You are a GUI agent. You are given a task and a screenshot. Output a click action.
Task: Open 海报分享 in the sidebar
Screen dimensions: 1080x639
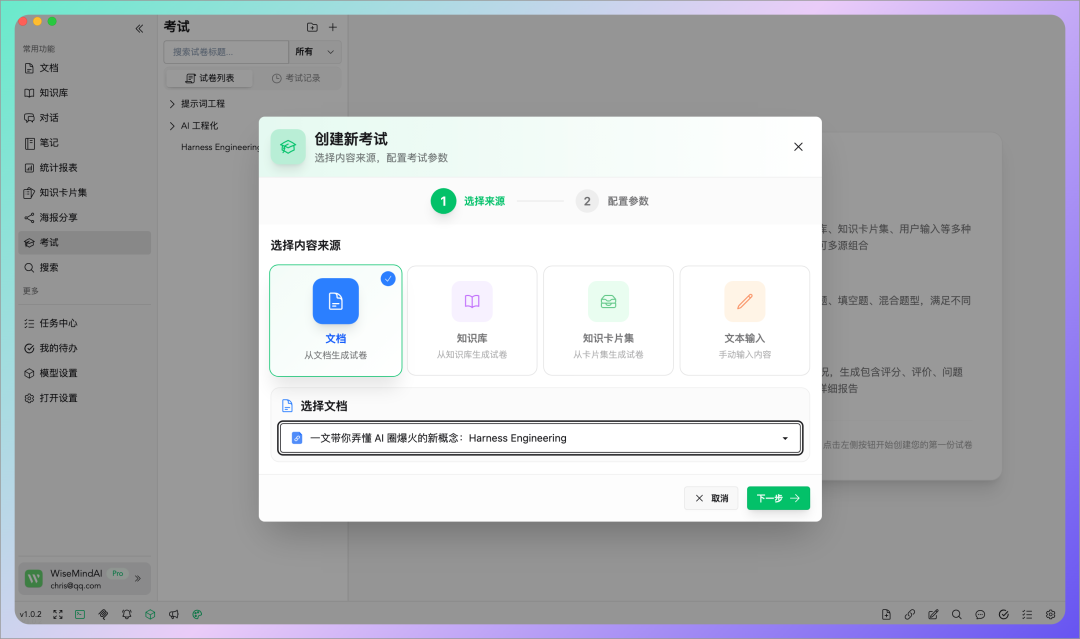[84, 218]
